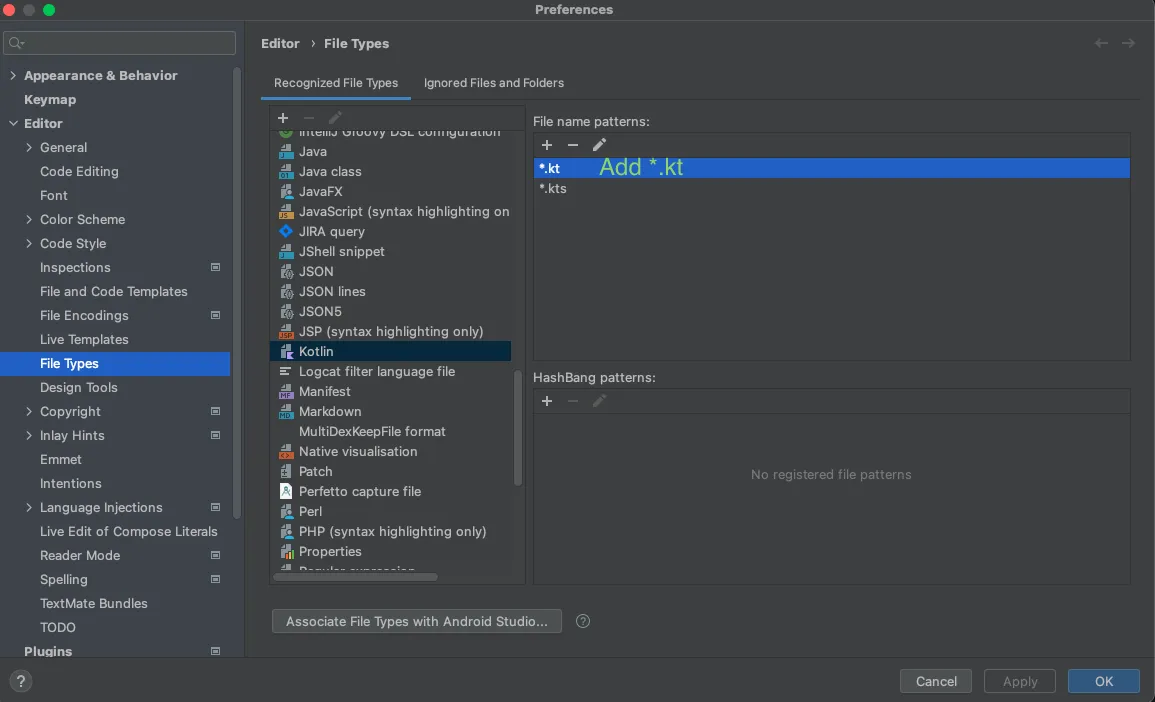Open the help button at bottom left
1155x702 pixels.
pyautogui.click(x=20, y=681)
